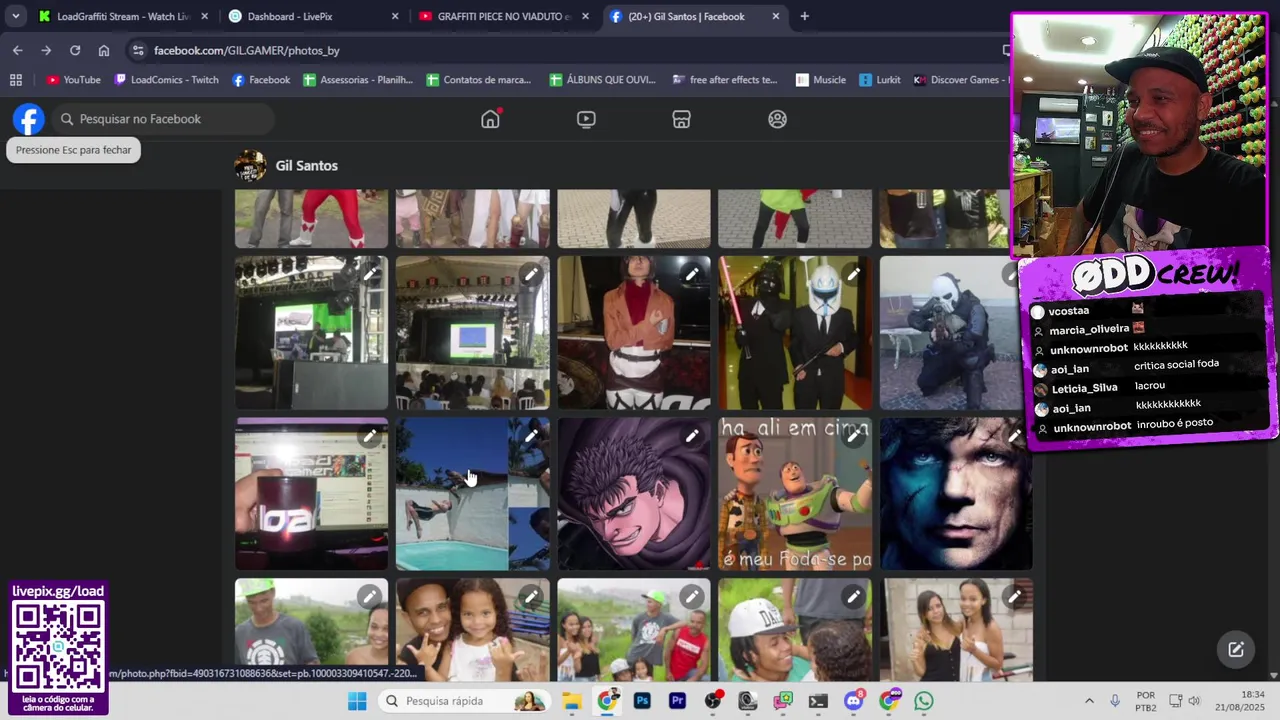Open the two women photo thumbnail

[x=955, y=630]
